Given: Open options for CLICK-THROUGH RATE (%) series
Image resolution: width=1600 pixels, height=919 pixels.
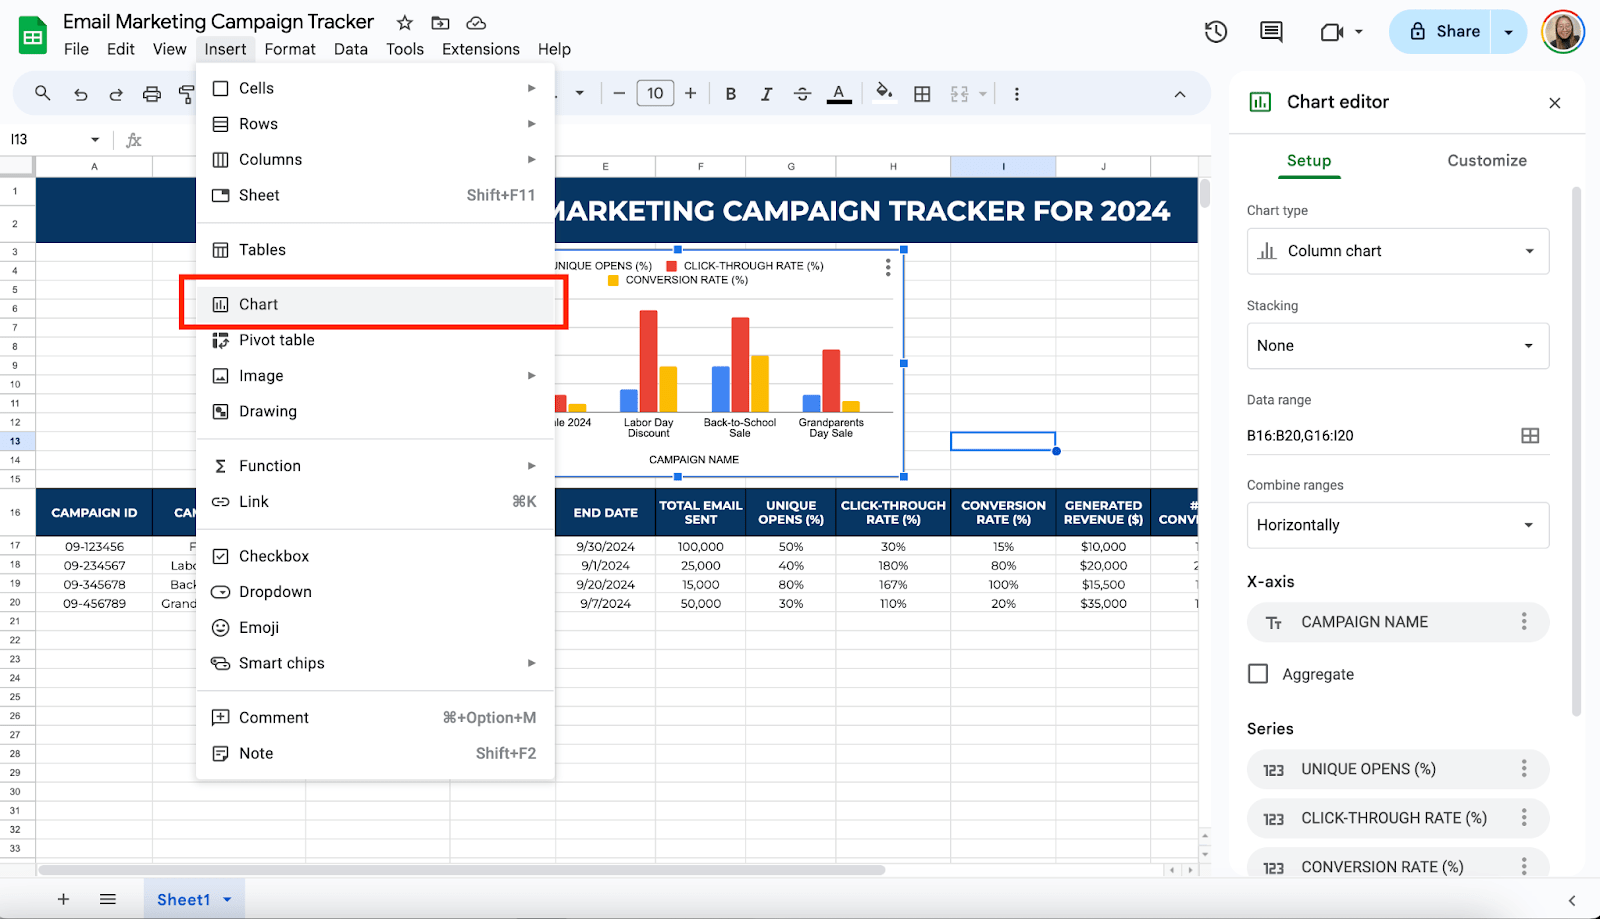Looking at the screenshot, I should pos(1524,817).
